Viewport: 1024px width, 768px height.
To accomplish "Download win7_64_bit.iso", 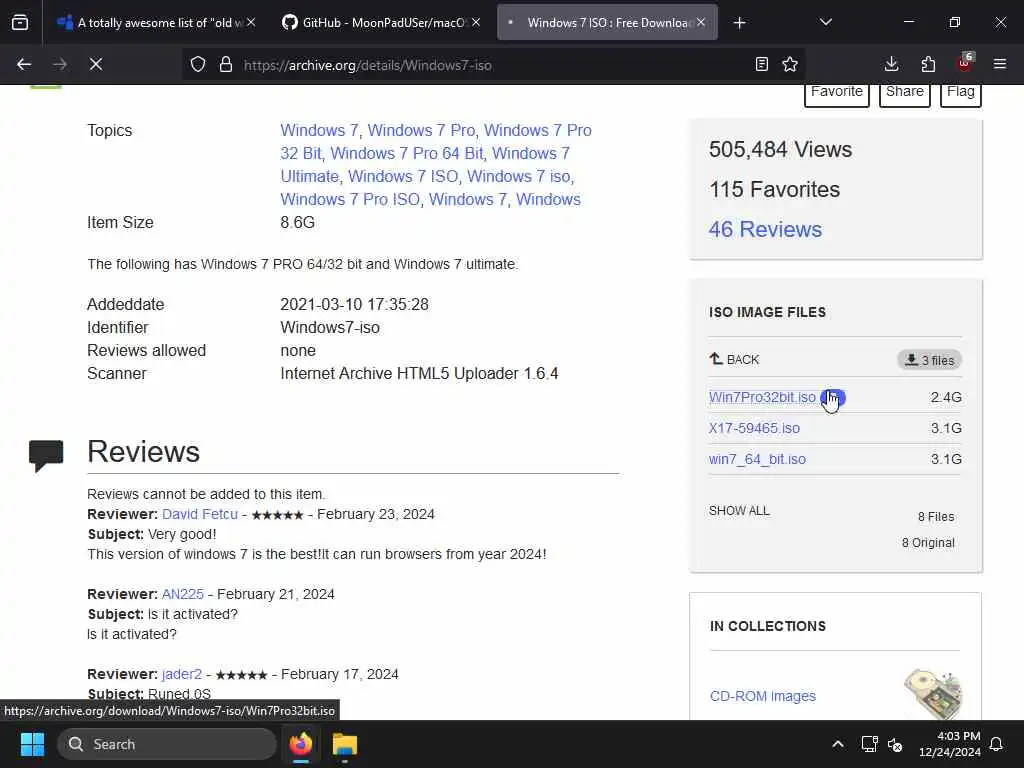I will (758, 459).
